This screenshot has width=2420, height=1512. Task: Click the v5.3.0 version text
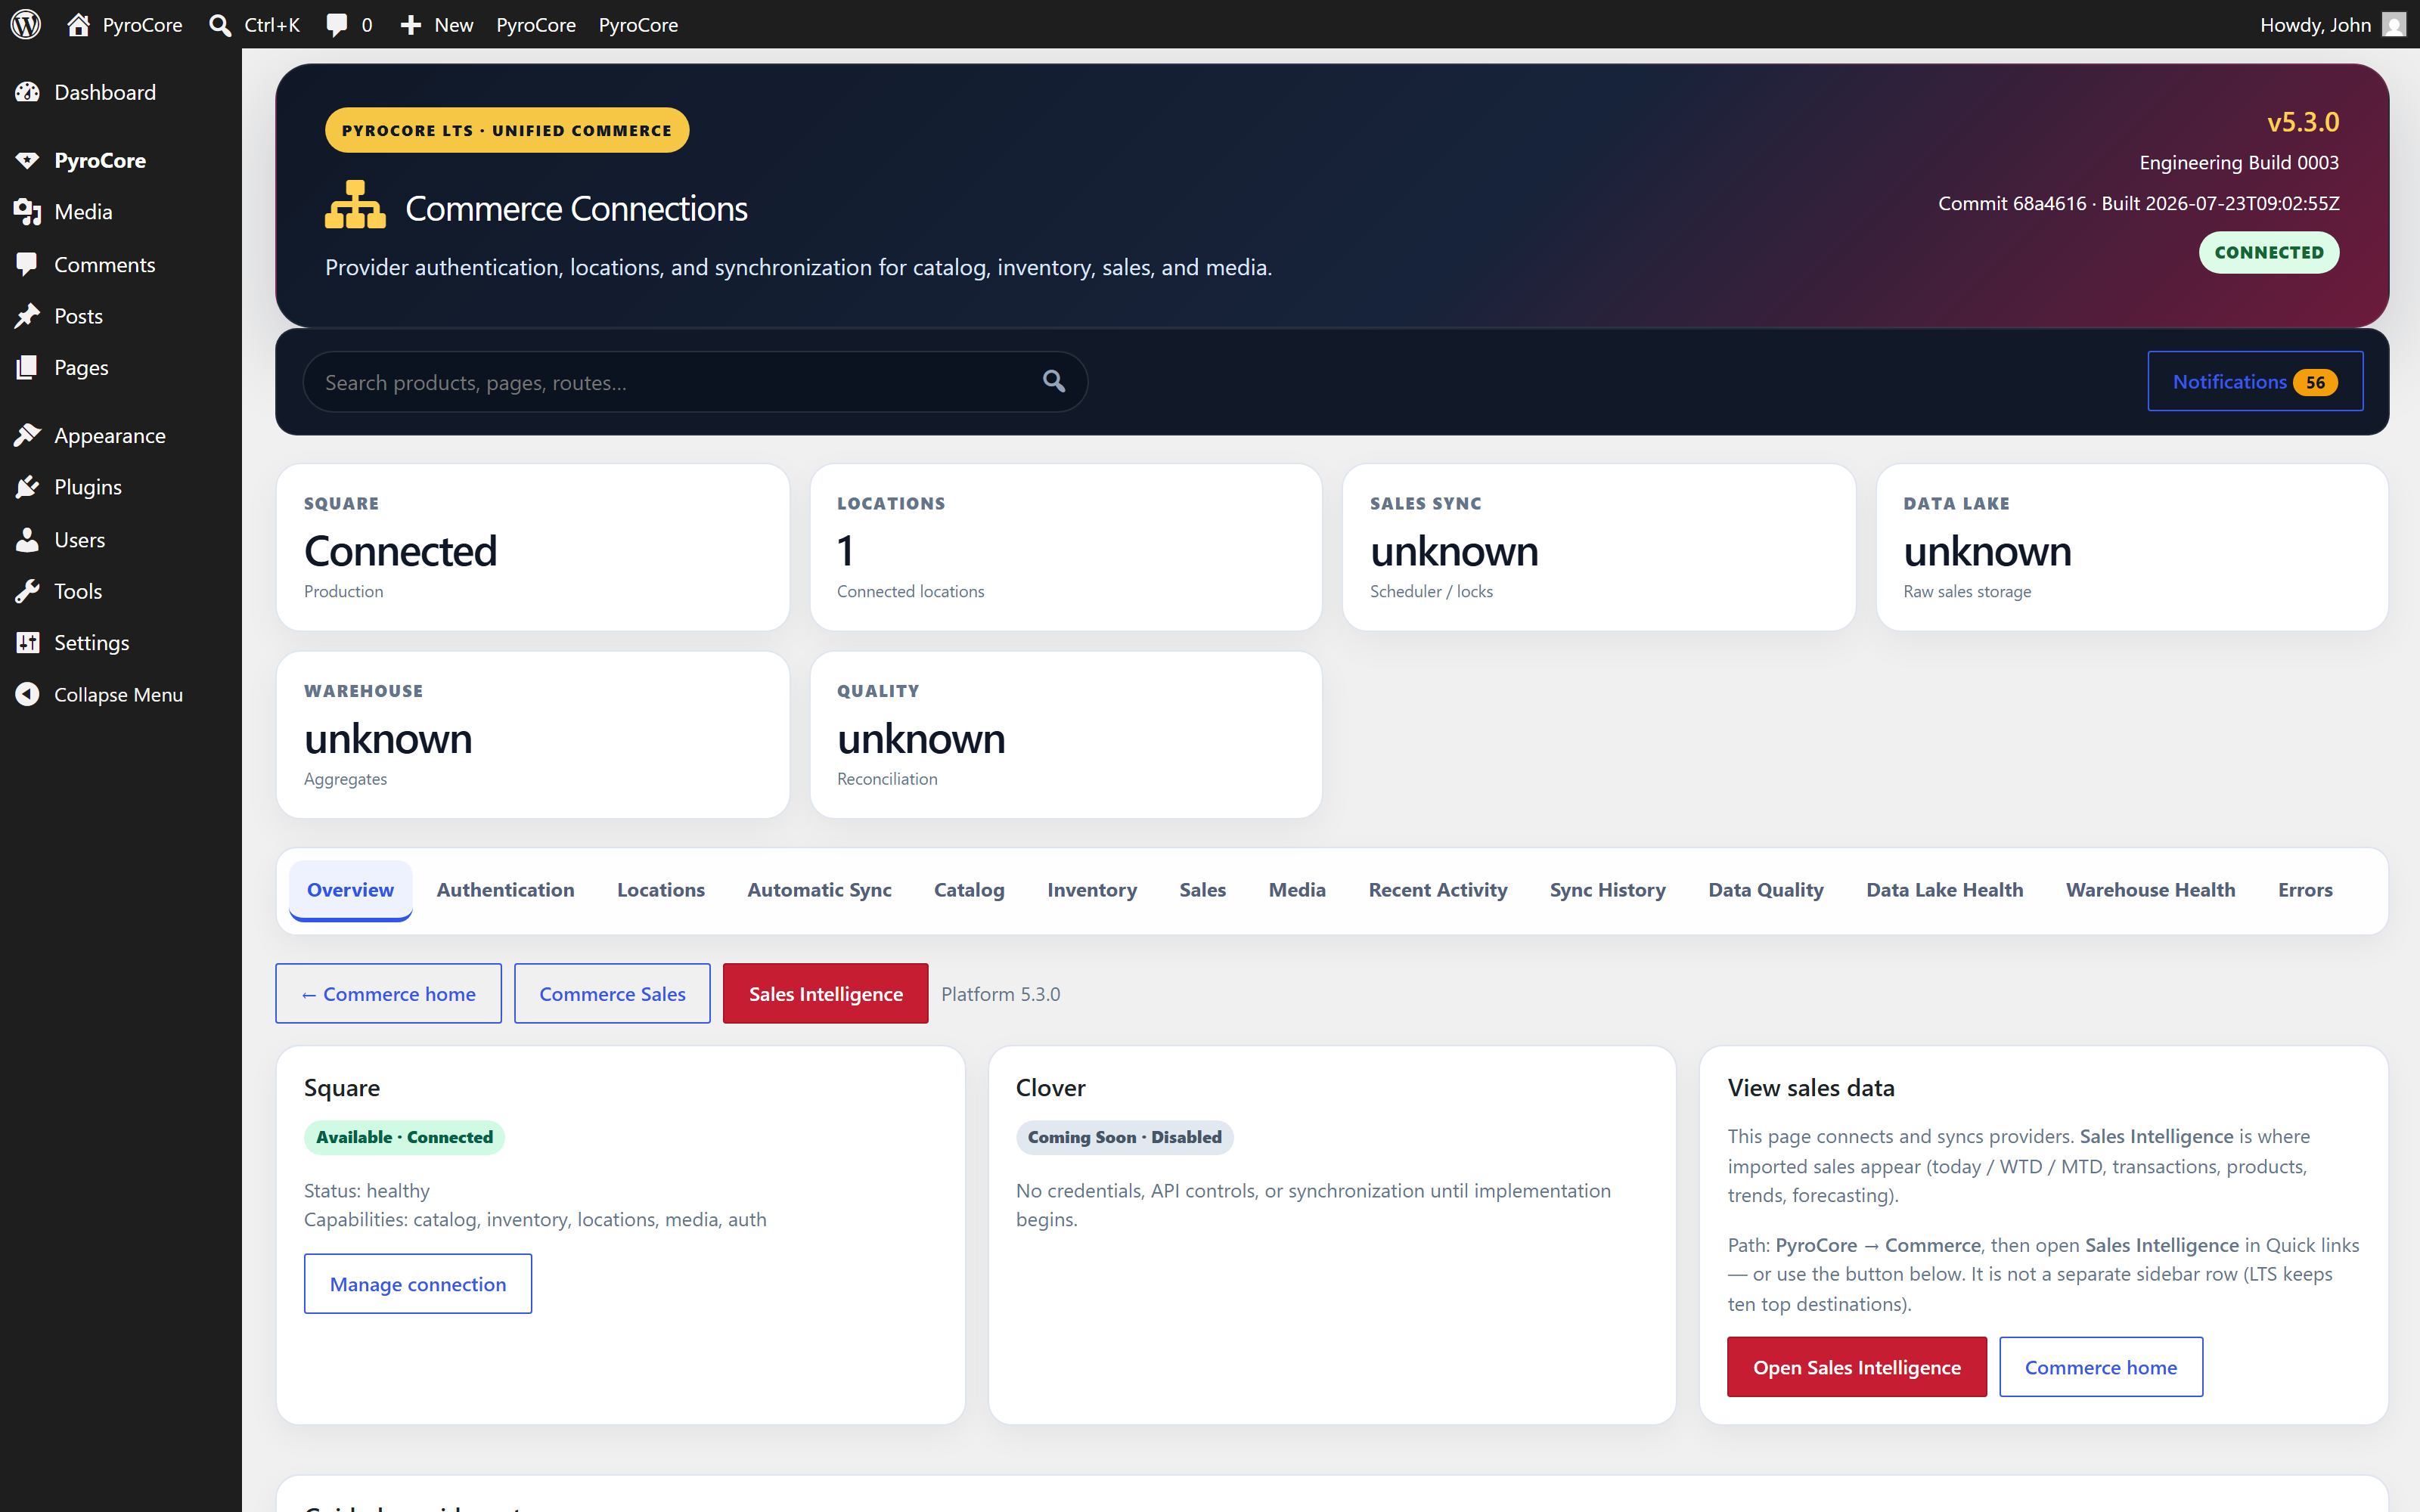click(x=2303, y=122)
